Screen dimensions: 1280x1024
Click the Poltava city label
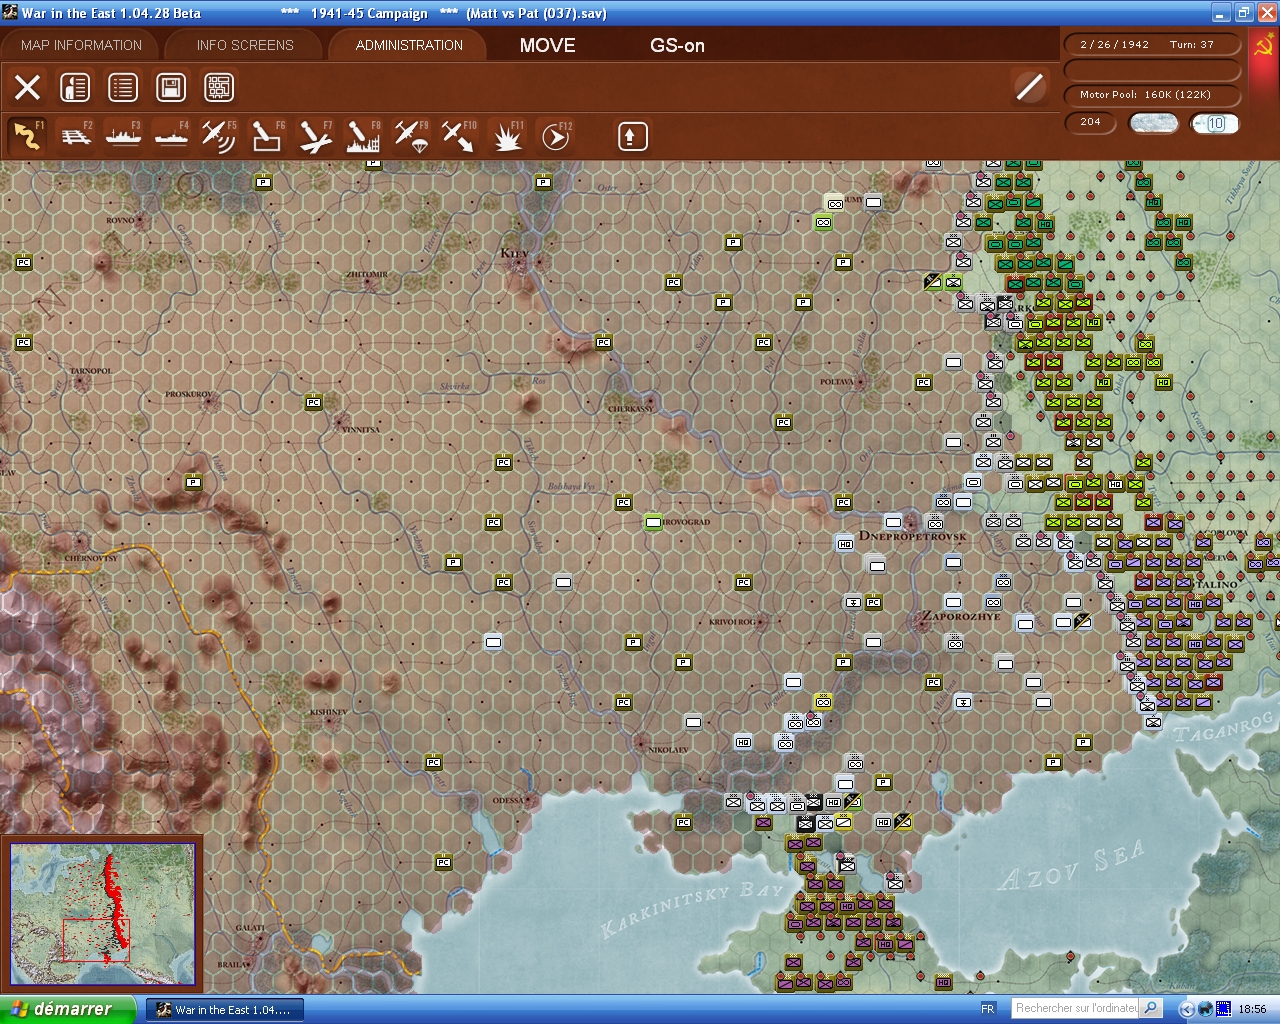click(837, 382)
